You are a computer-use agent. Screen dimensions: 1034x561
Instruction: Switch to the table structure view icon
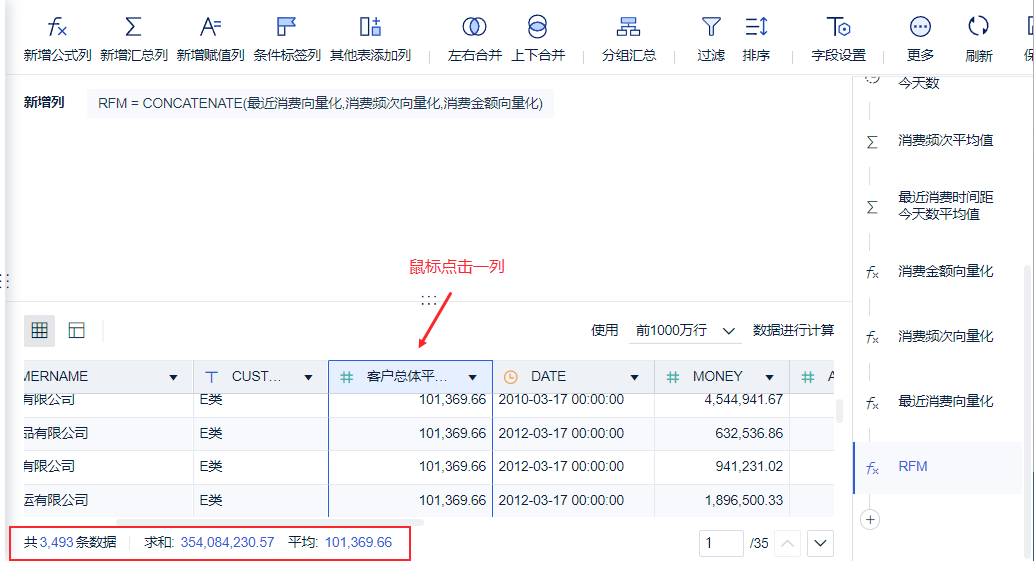(76, 330)
